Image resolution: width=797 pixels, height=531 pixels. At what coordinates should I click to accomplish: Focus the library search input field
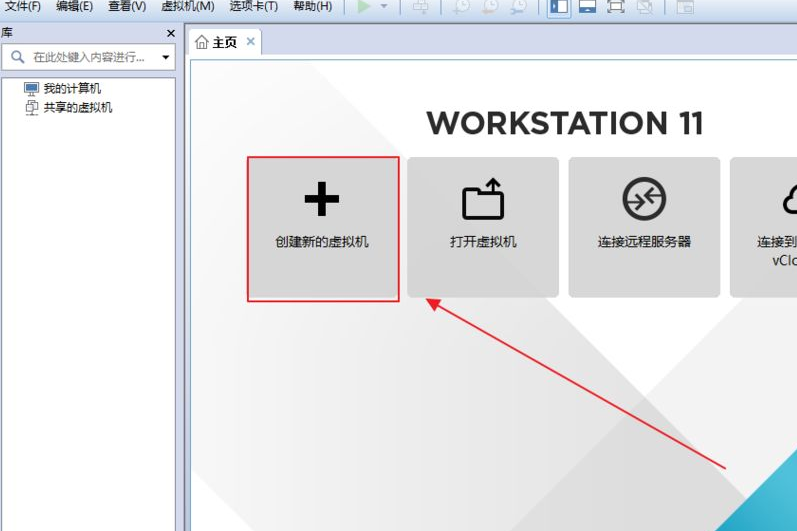pyautogui.click(x=89, y=57)
